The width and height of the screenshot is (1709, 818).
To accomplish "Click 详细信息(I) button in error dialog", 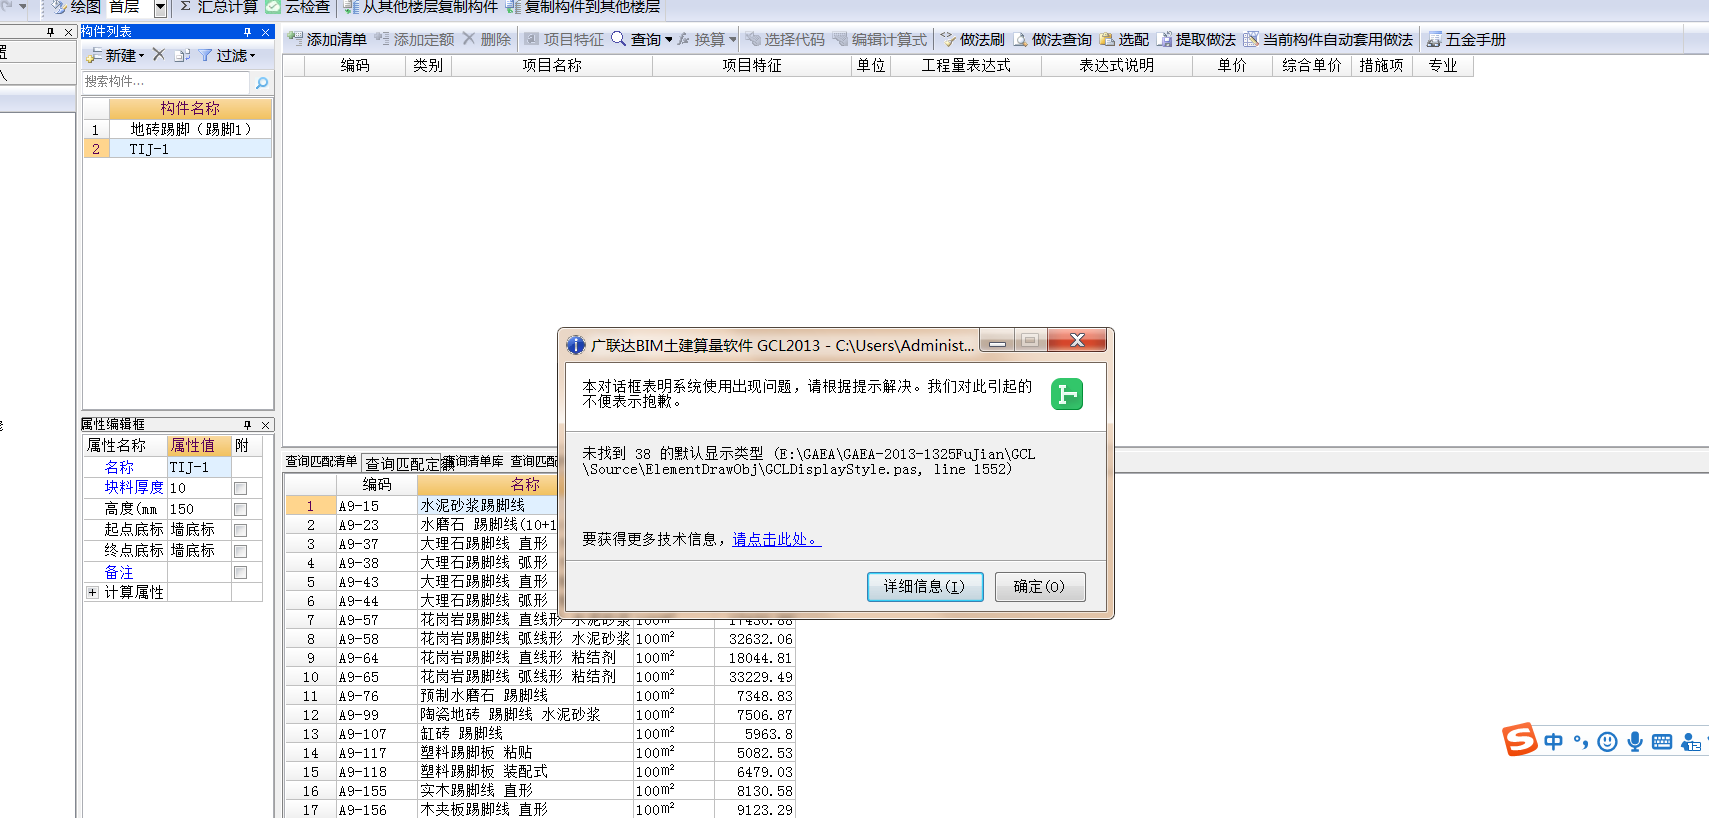I will pos(925,587).
